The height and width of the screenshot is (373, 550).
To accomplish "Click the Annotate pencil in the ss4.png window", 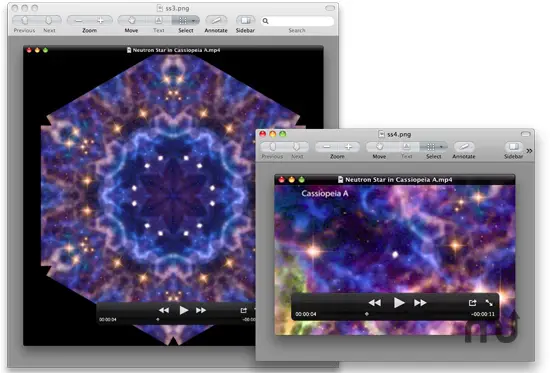I will tap(464, 147).
